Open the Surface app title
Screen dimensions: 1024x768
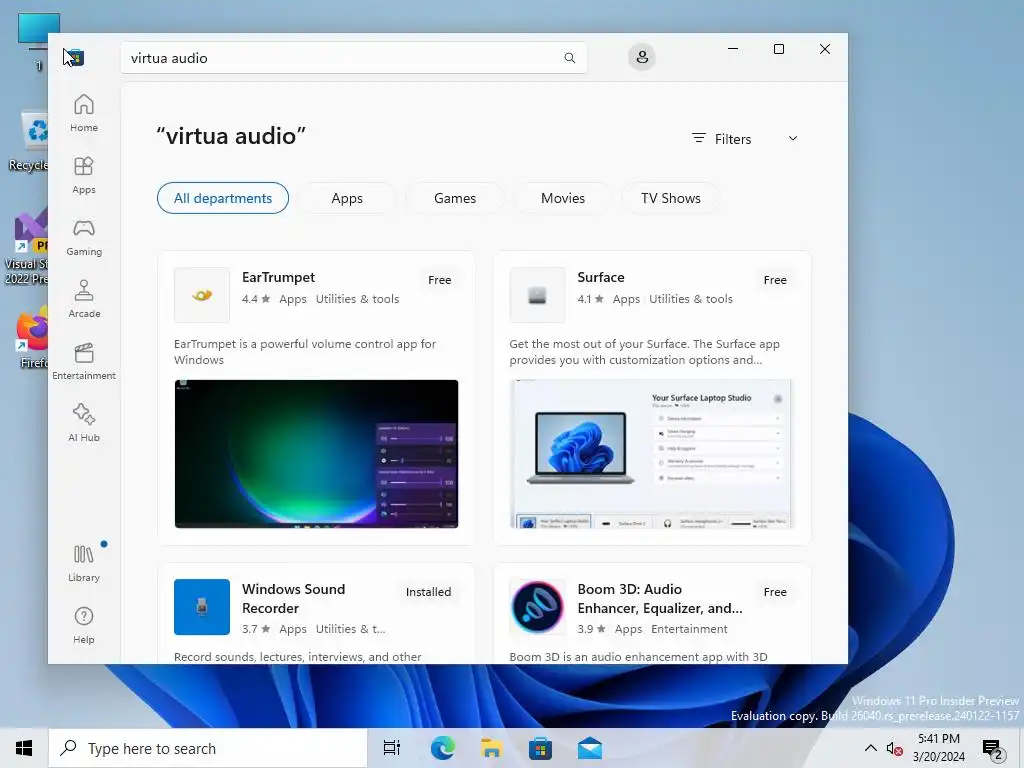point(601,277)
